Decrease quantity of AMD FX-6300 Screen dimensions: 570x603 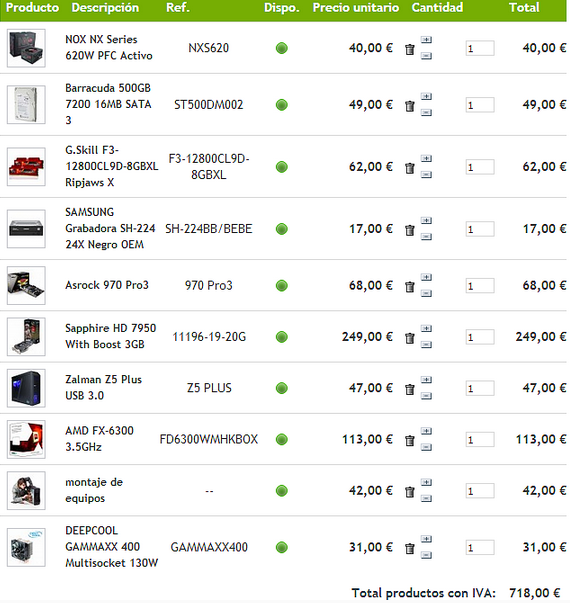426,447
